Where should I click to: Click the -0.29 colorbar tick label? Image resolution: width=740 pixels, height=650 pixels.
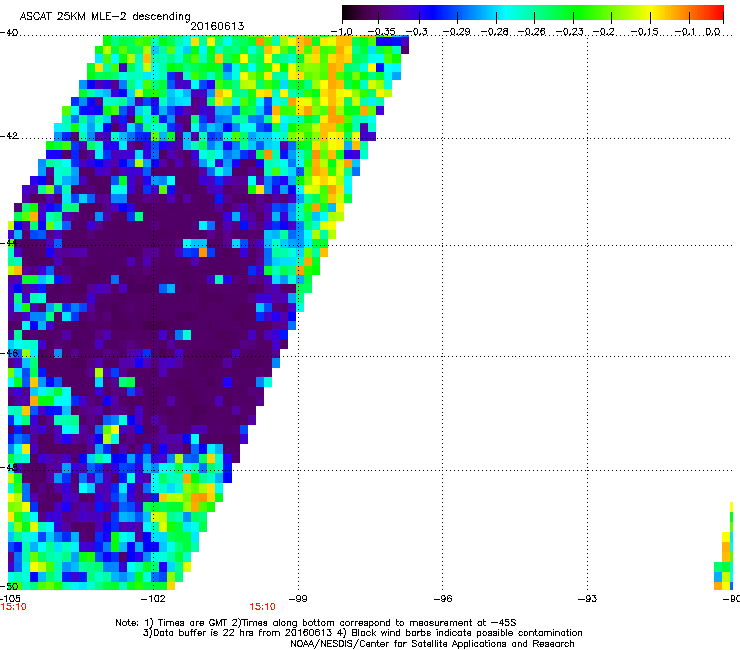[x=456, y=32]
